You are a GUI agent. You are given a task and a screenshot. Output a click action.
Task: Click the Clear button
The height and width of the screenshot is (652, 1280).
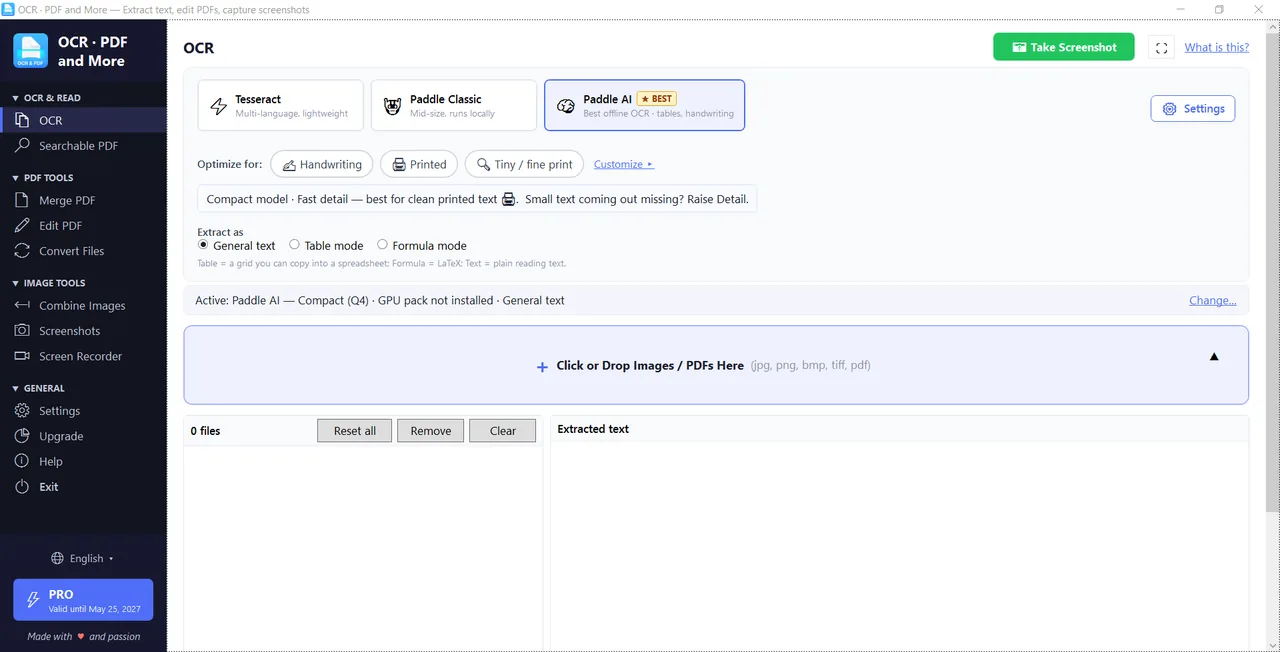point(503,431)
